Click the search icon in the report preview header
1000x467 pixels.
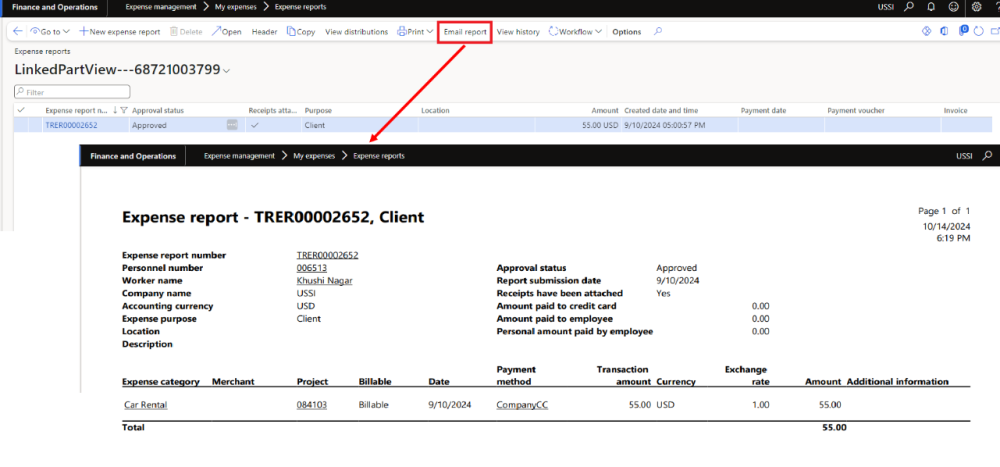tap(987, 156)
